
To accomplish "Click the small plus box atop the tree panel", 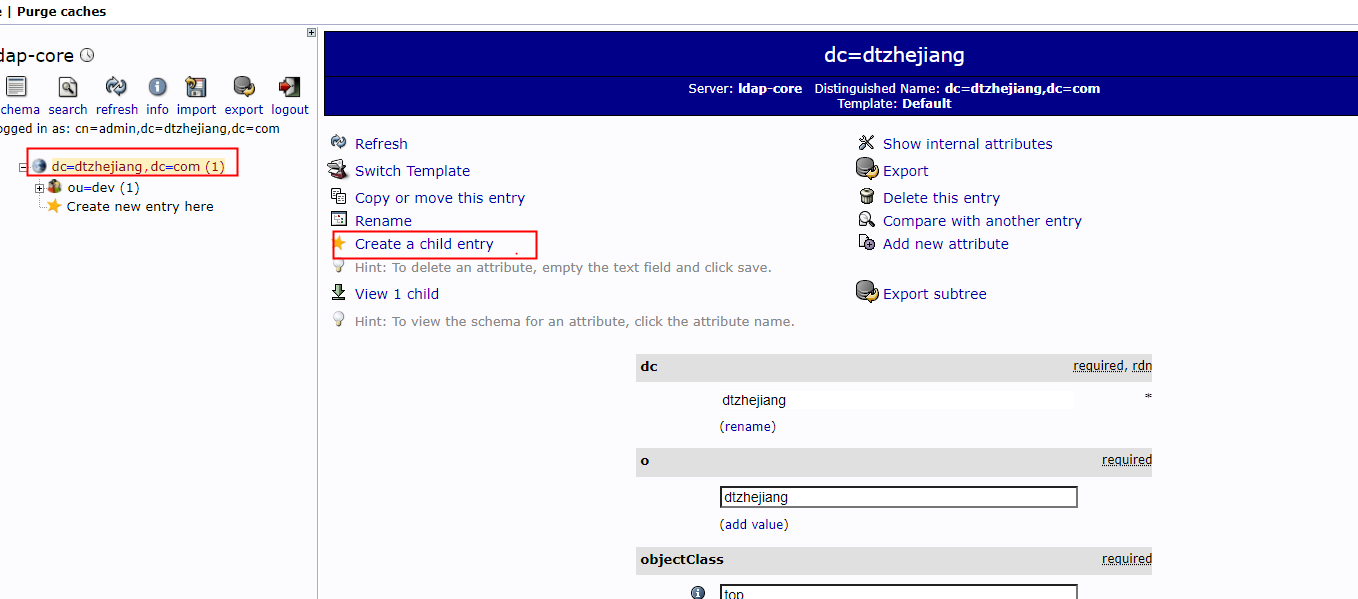I will pos(311,33).
